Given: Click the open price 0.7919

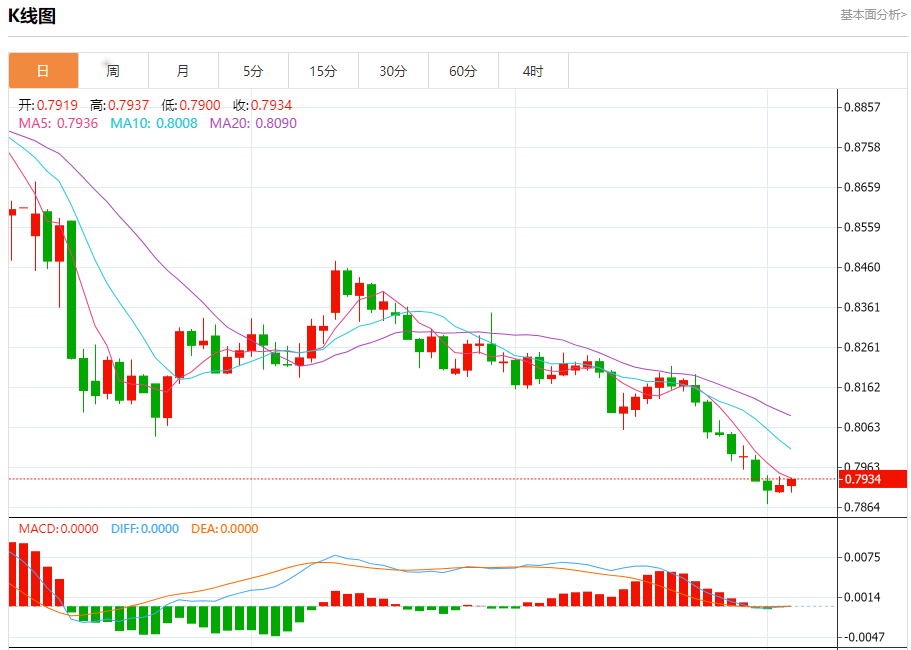Looking at the screenshot, I should [58, 105].
